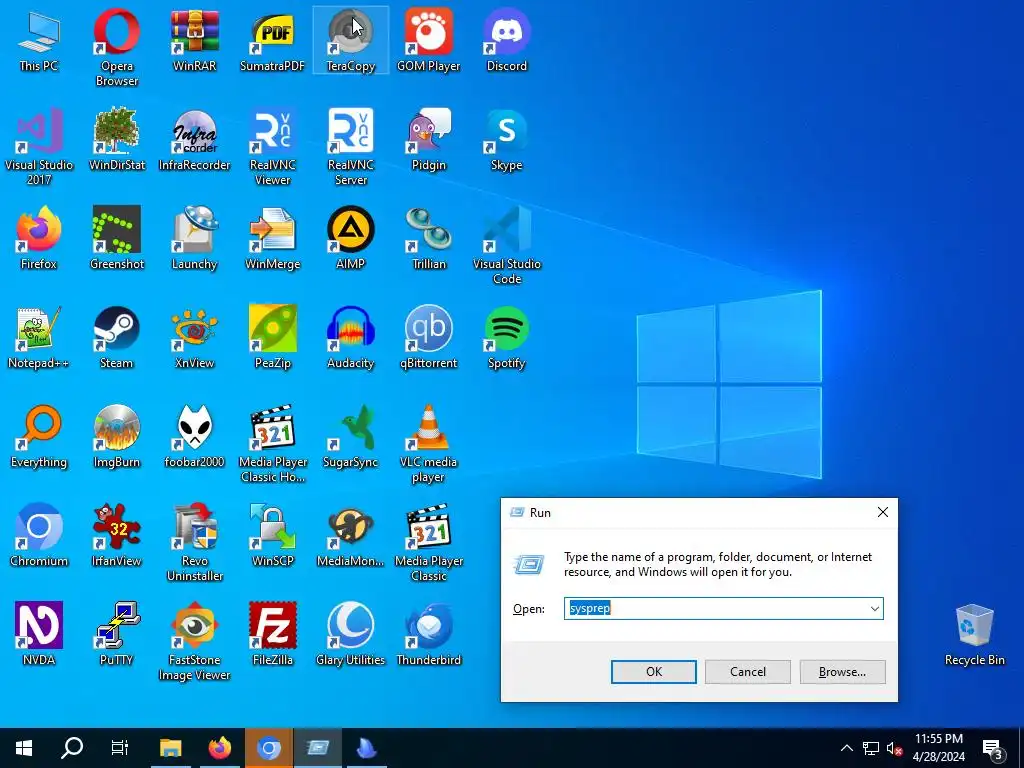Image resolution: width=1024 pixels, height=768 pixels.
Task: Select the XnView shortcut icon
Action: click(x=195, y=338)
